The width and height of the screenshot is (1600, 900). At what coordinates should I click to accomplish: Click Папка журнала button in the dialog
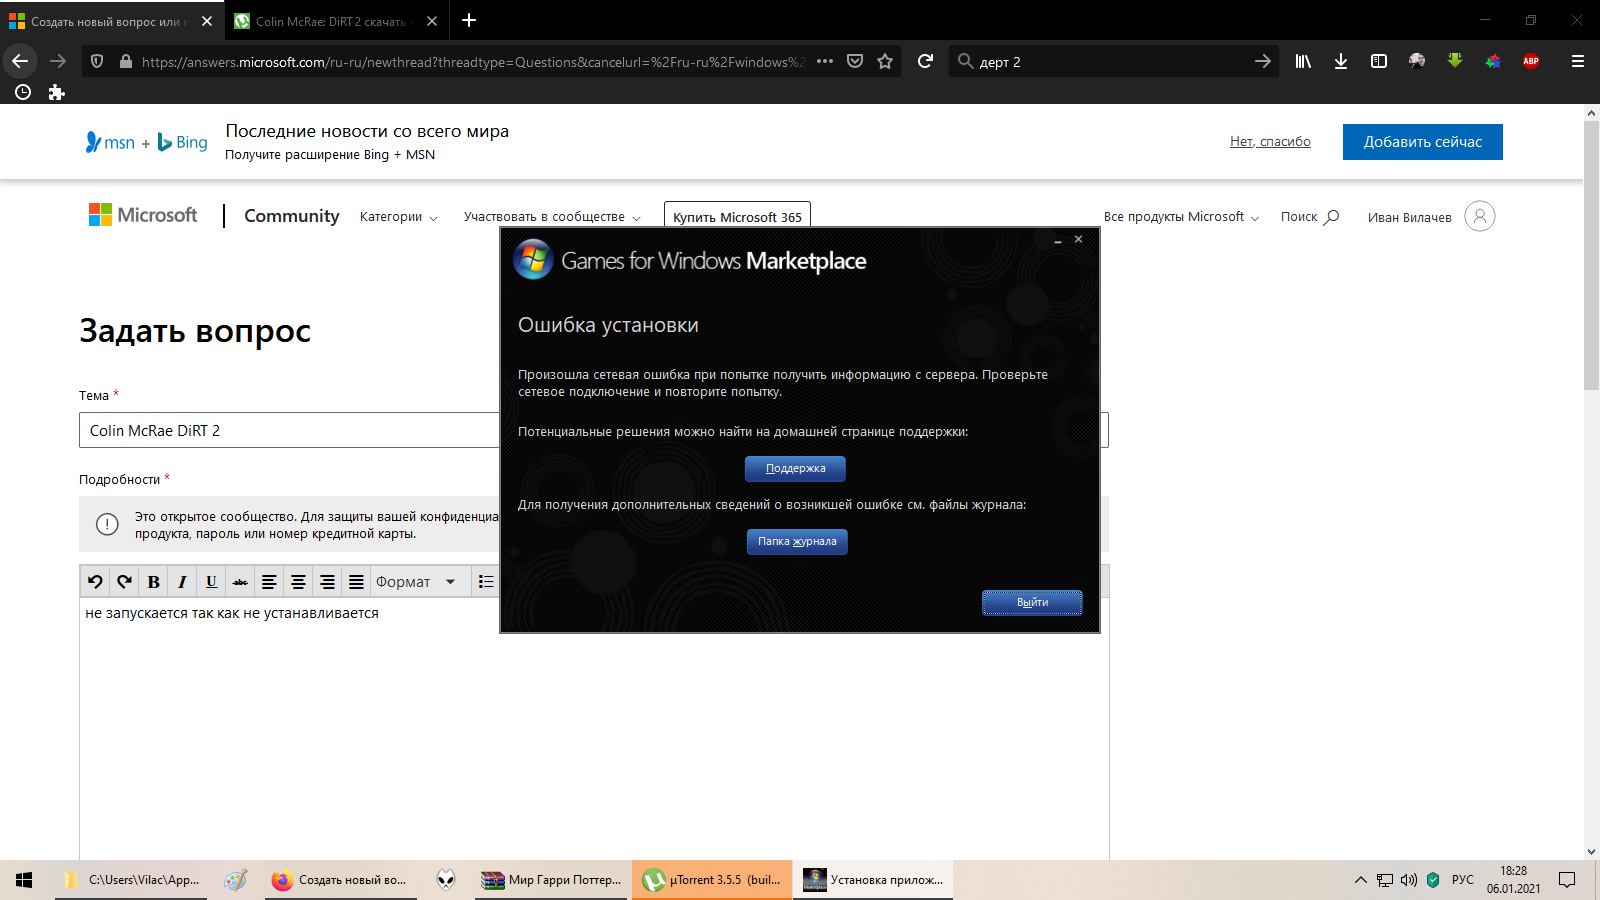pyautogui.click(x=797, y=542)
